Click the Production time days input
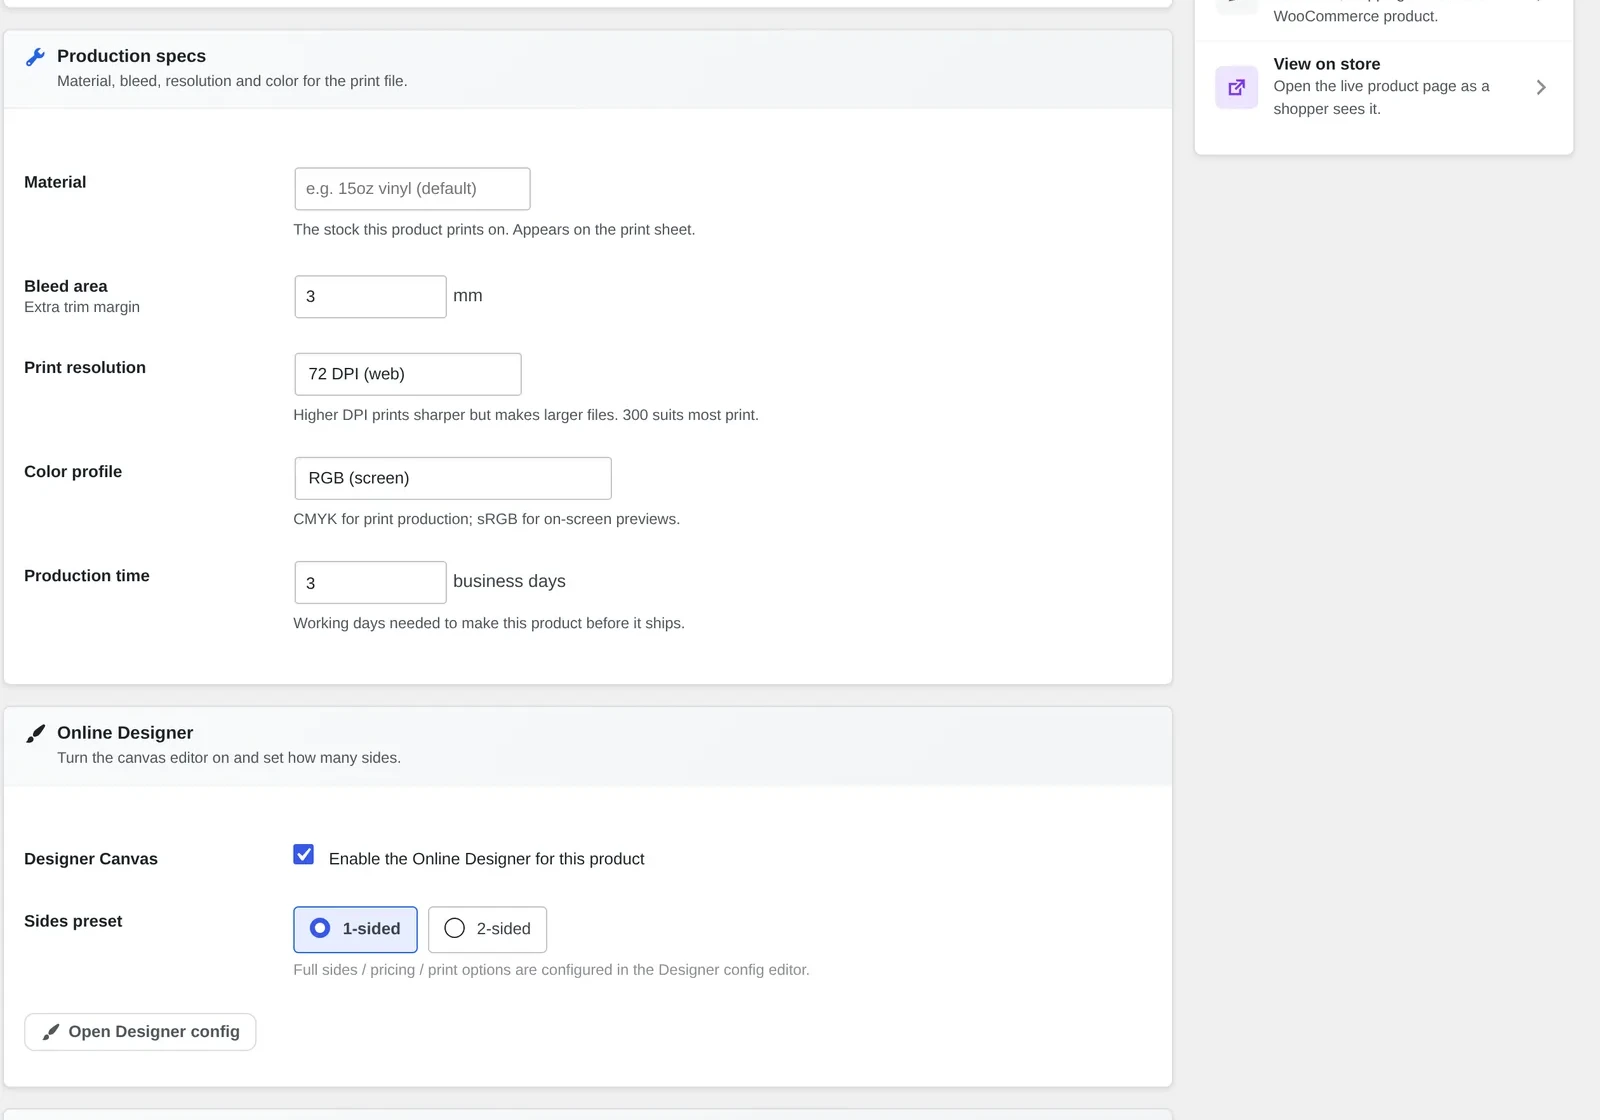 click(370, 583)
